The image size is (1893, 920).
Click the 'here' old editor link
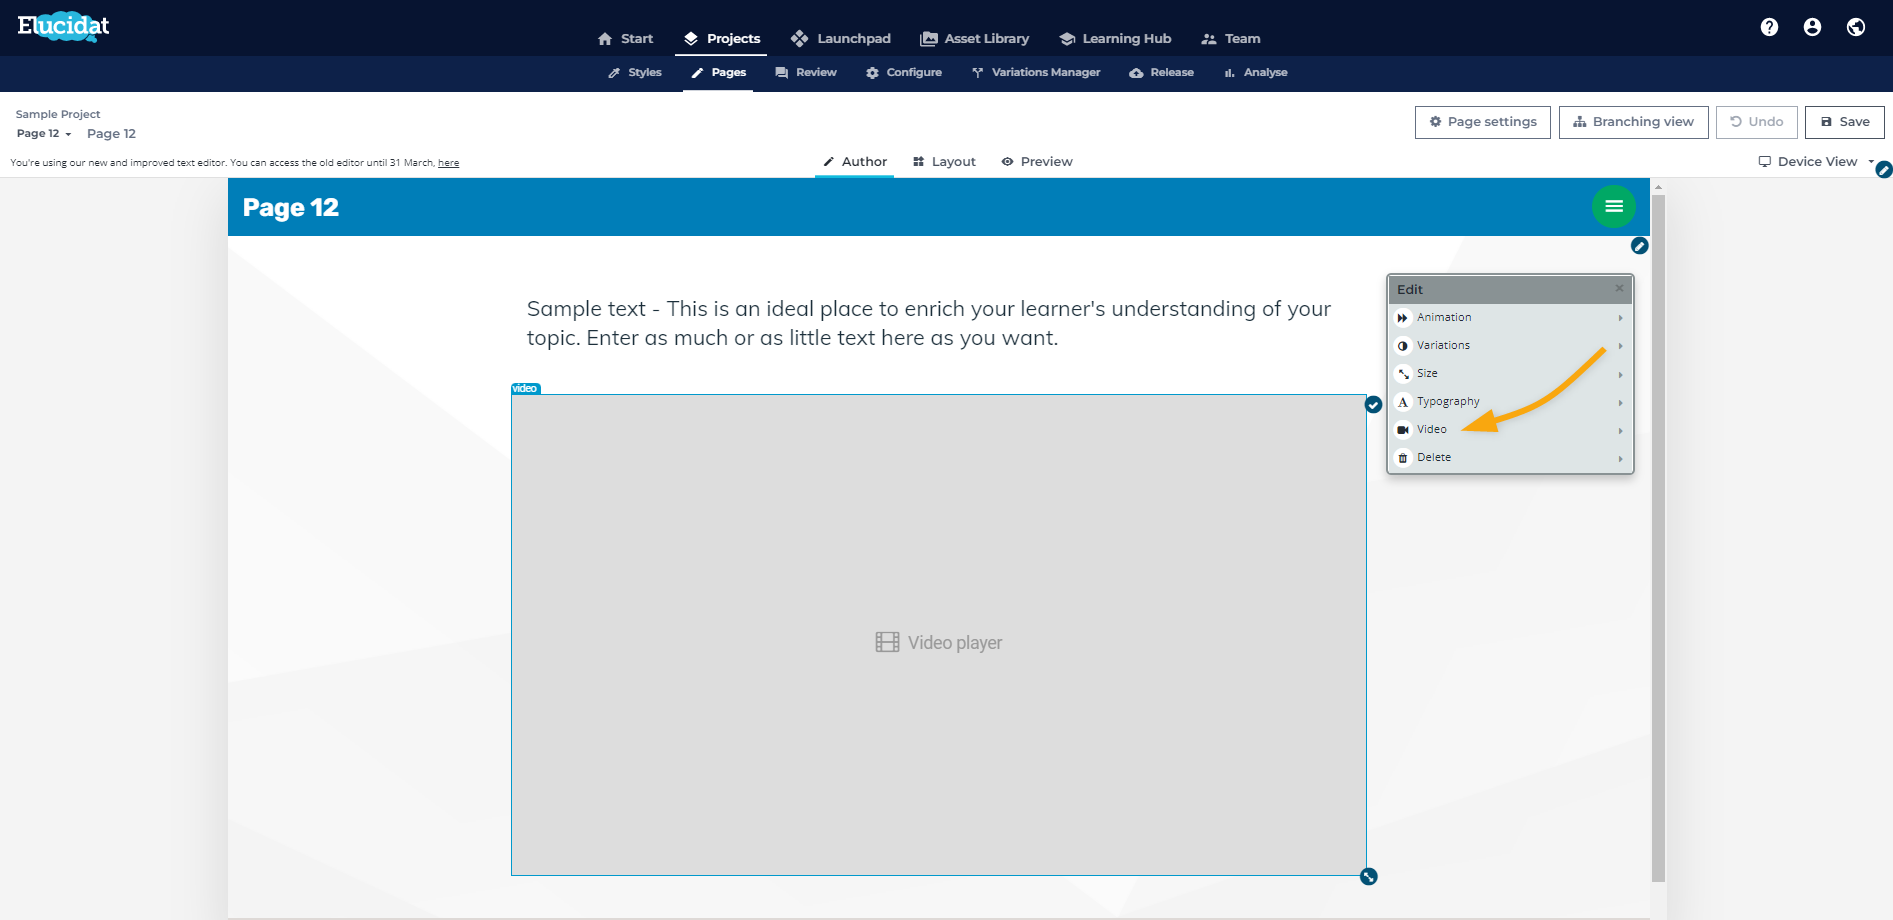(448, 163)
